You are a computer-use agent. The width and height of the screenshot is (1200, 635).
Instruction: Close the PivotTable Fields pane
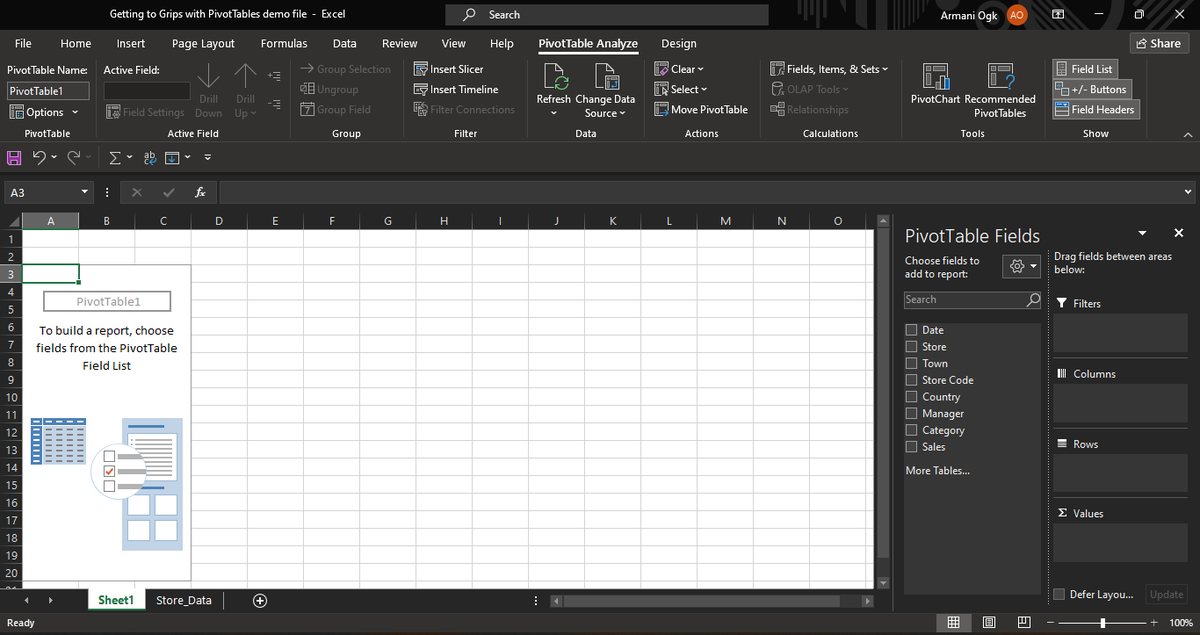point(1178,233)
